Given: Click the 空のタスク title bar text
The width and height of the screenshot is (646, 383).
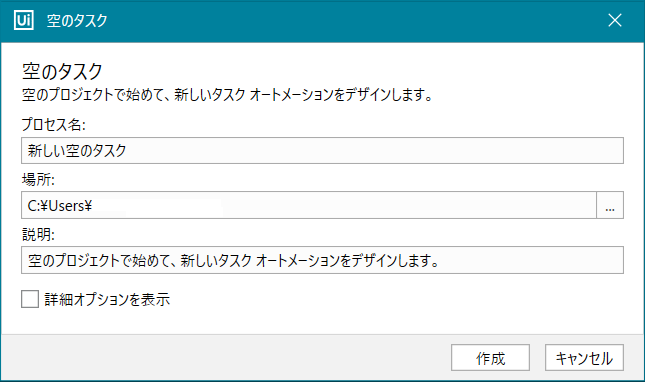Looking at the screenshot, I should pyautogui.click(x=77, y=20).
